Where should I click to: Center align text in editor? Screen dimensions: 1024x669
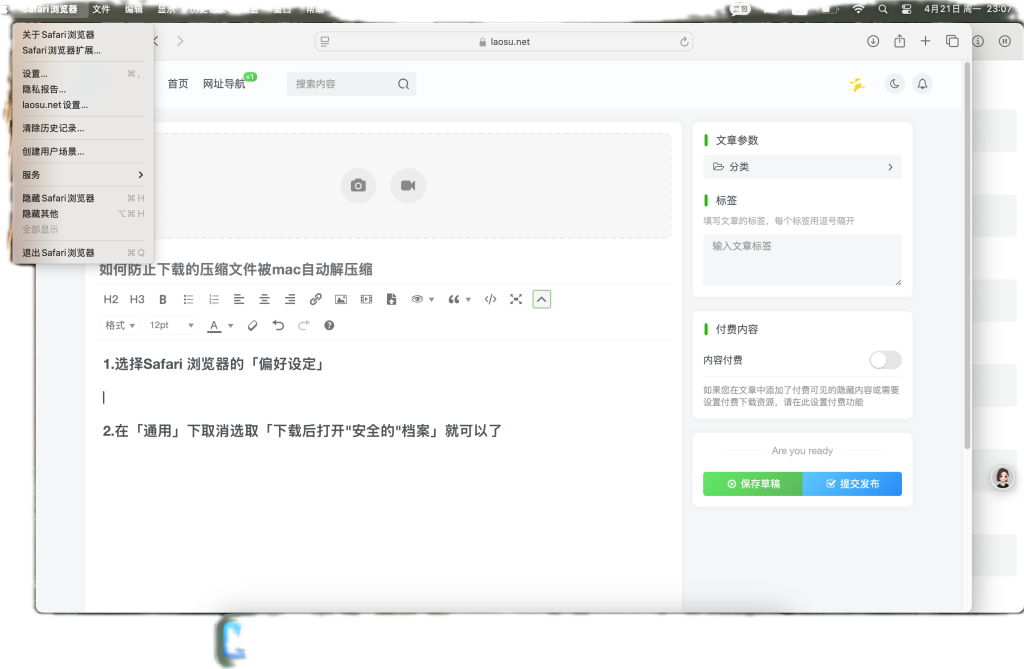click(264, 299)
